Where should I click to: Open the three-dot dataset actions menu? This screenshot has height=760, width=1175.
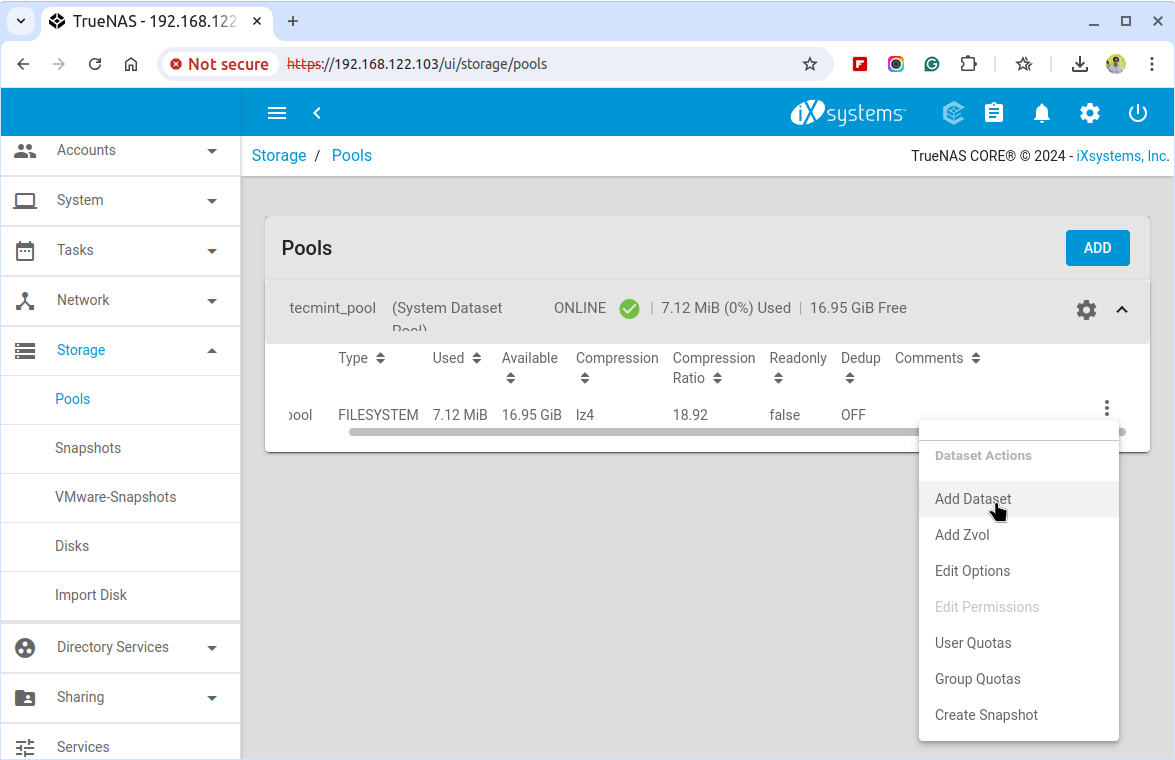1107,408
